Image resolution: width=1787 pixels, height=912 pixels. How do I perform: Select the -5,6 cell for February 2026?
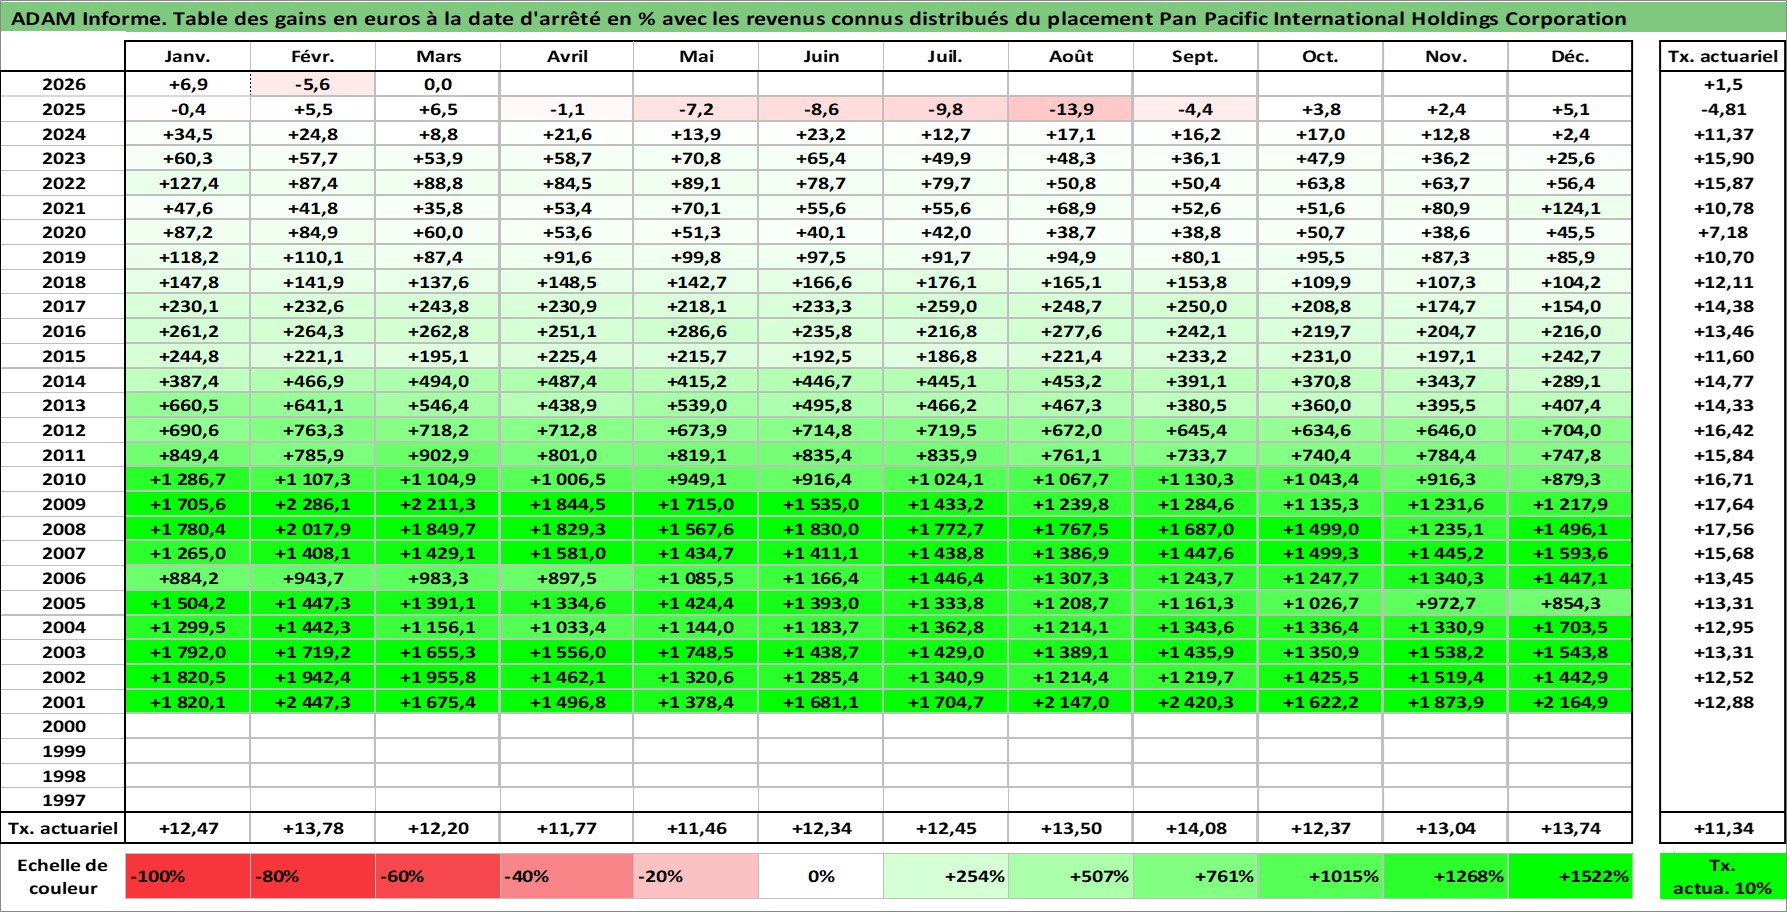[313, 85]
